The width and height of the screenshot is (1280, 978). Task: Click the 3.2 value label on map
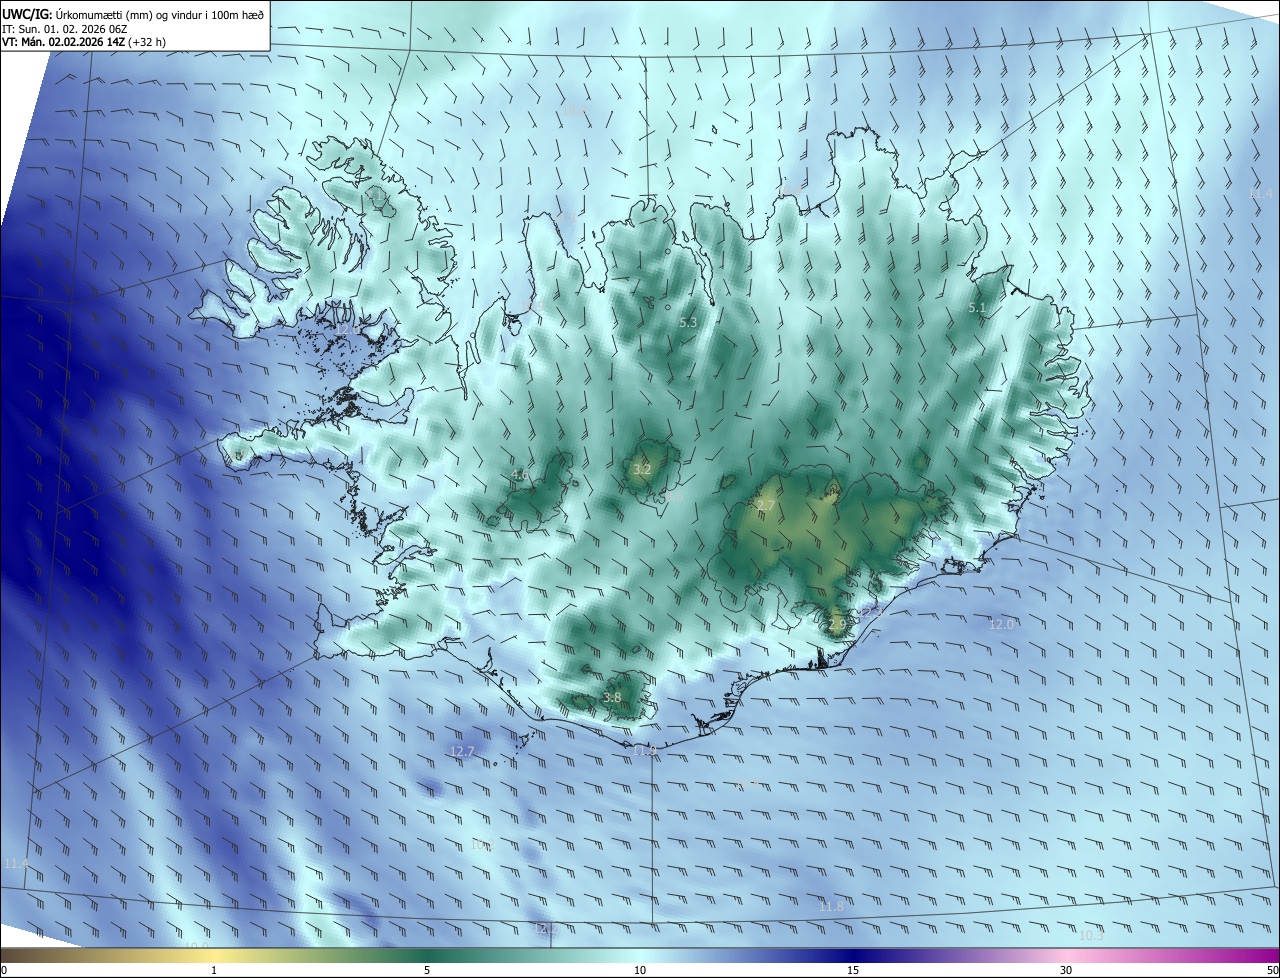click(642, 469)
